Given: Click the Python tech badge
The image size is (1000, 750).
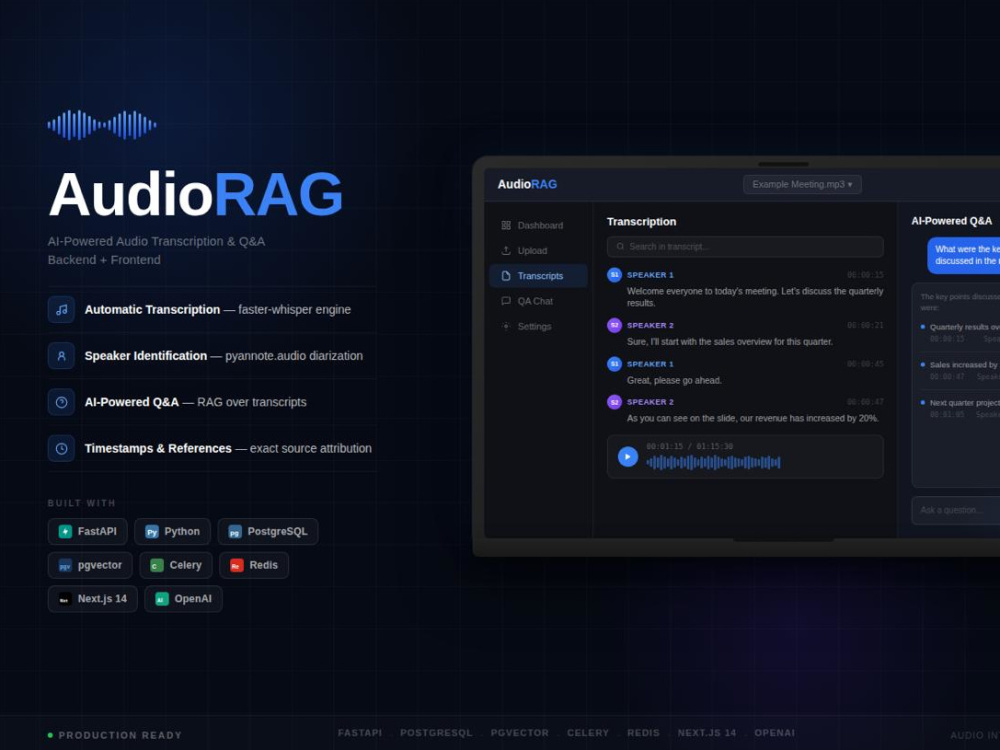Looking at the screenshot, I should point(172,532).
